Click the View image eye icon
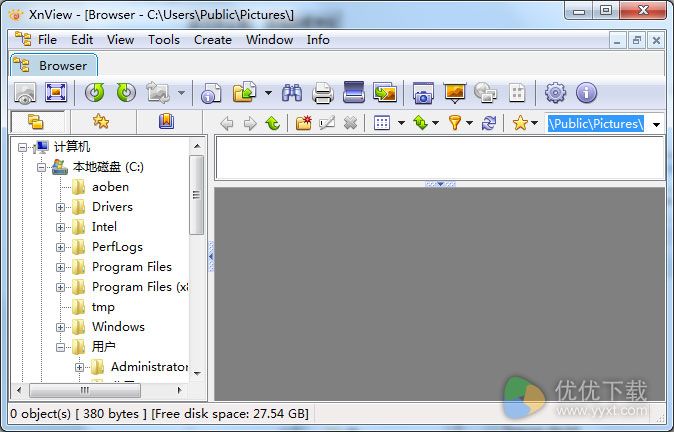This screenshot has width=674, height=432. [x=25, y=93]
